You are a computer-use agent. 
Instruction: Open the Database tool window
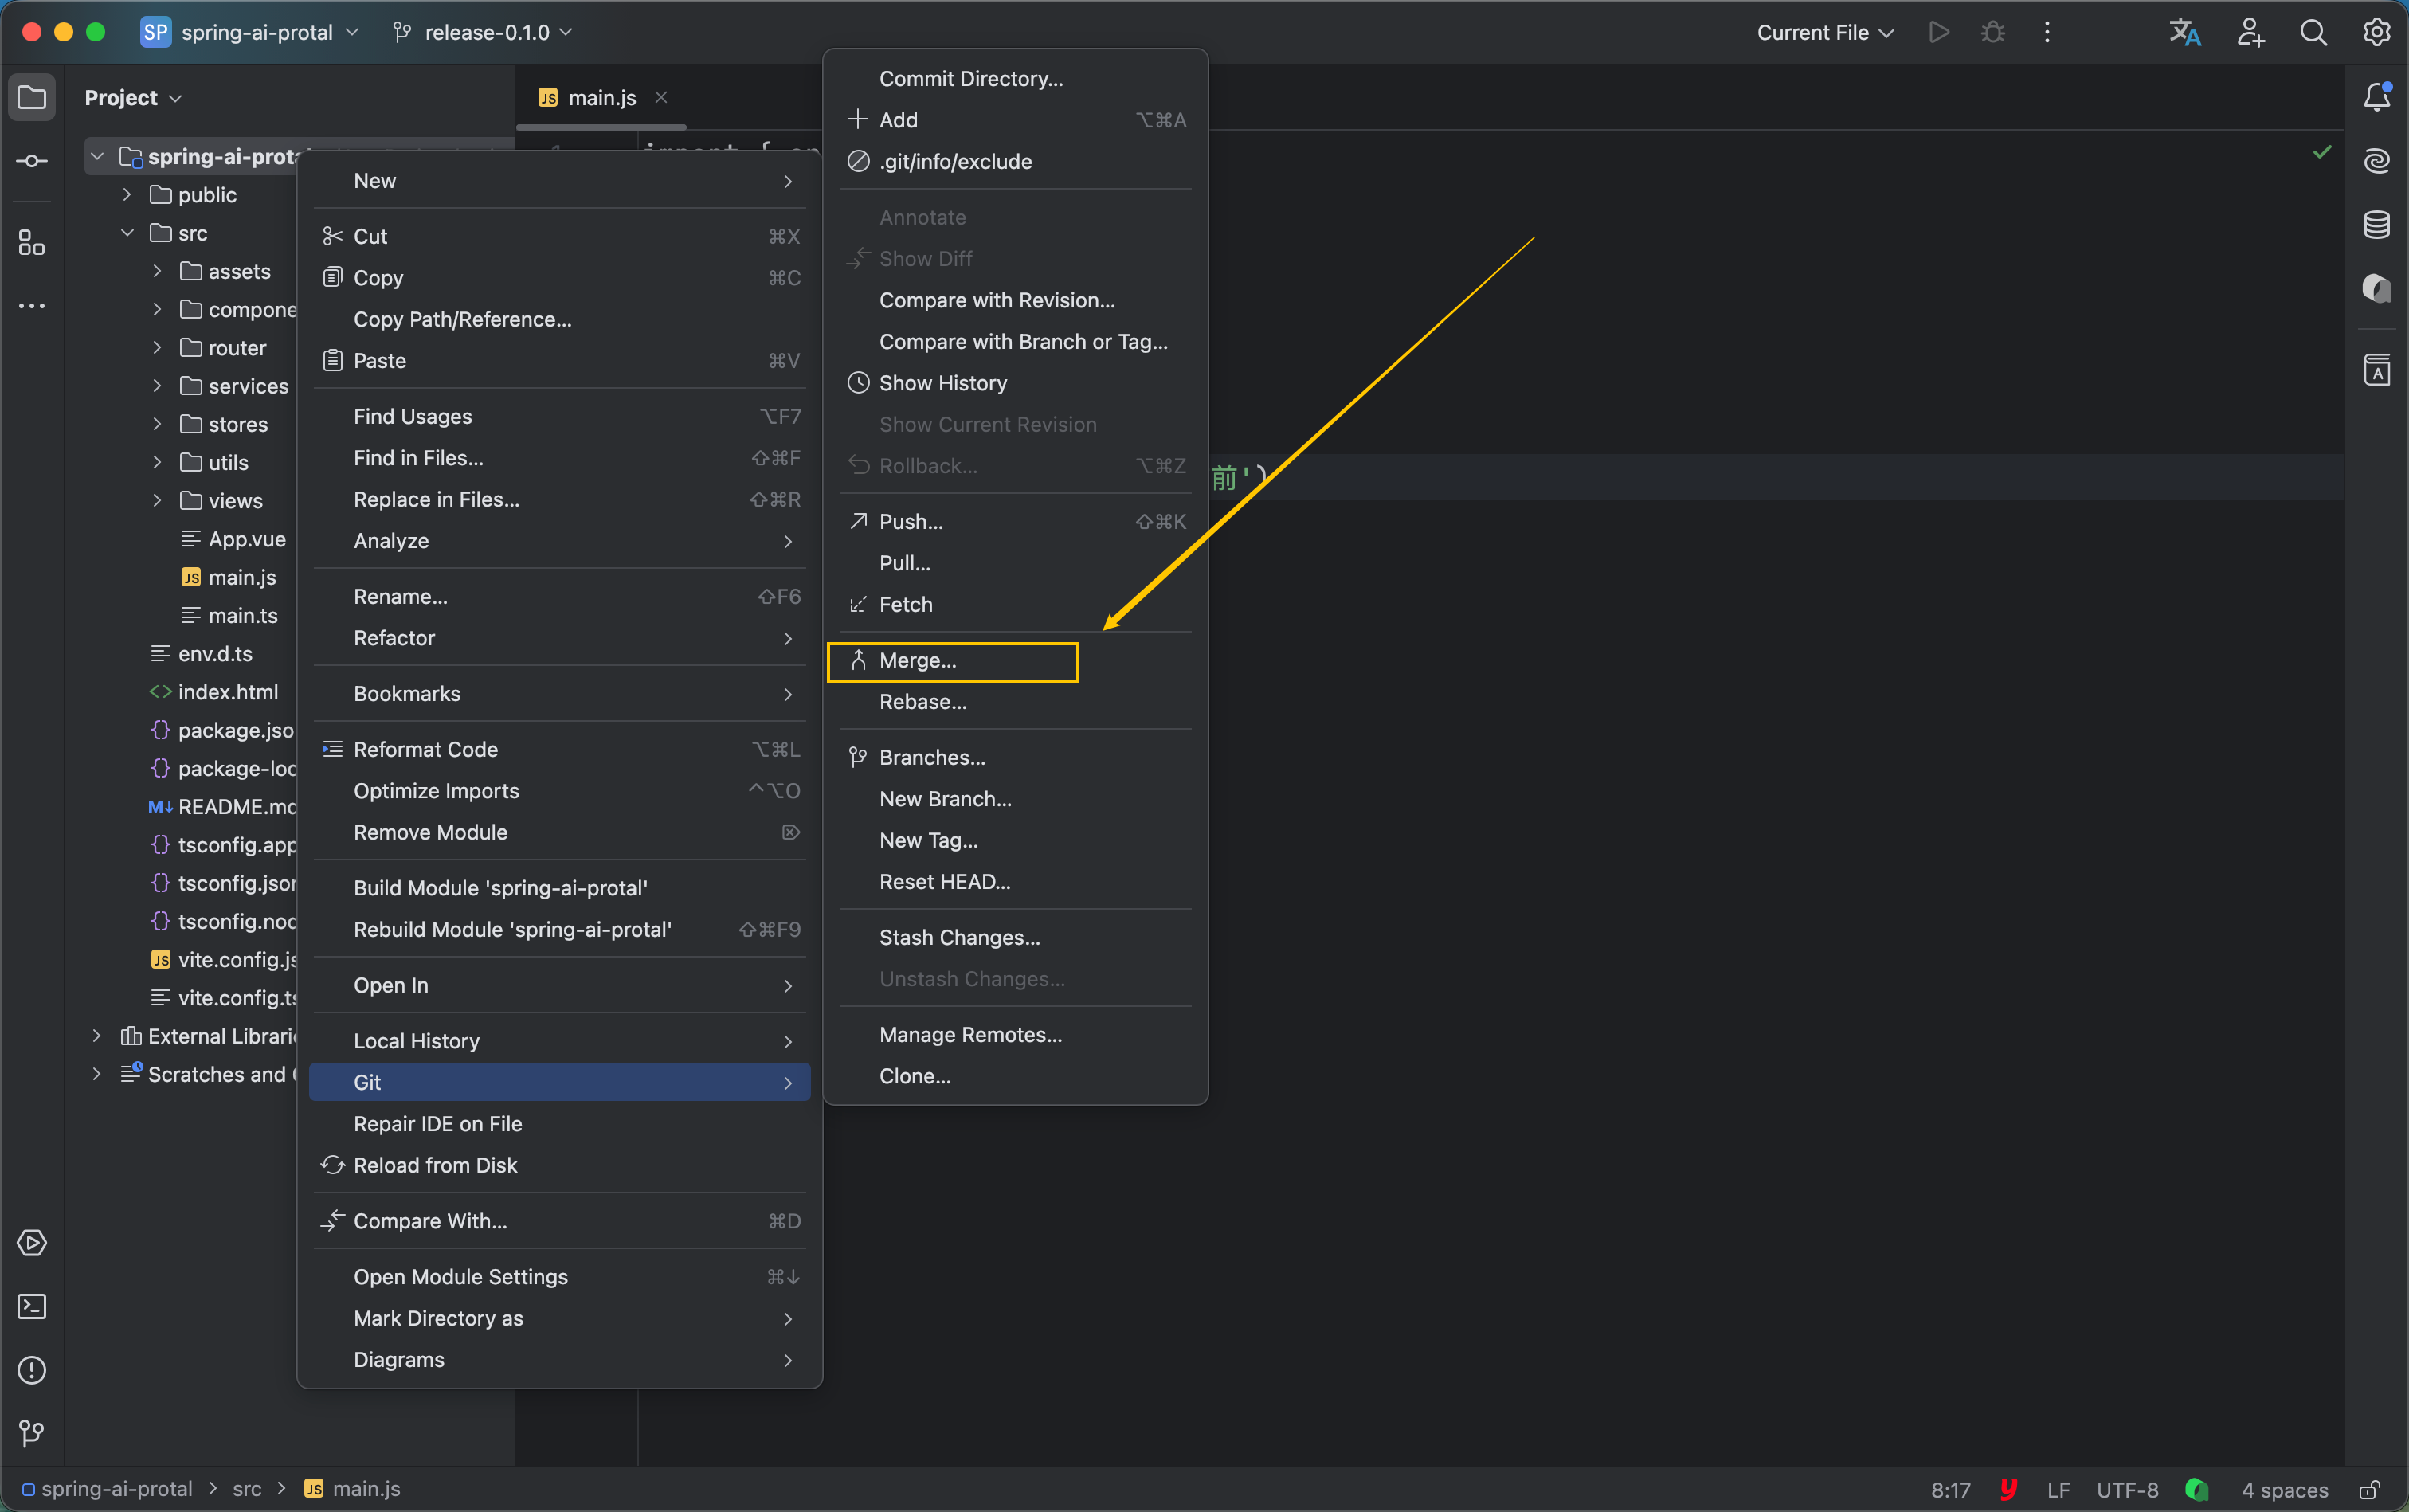[x=2376, y=225]
